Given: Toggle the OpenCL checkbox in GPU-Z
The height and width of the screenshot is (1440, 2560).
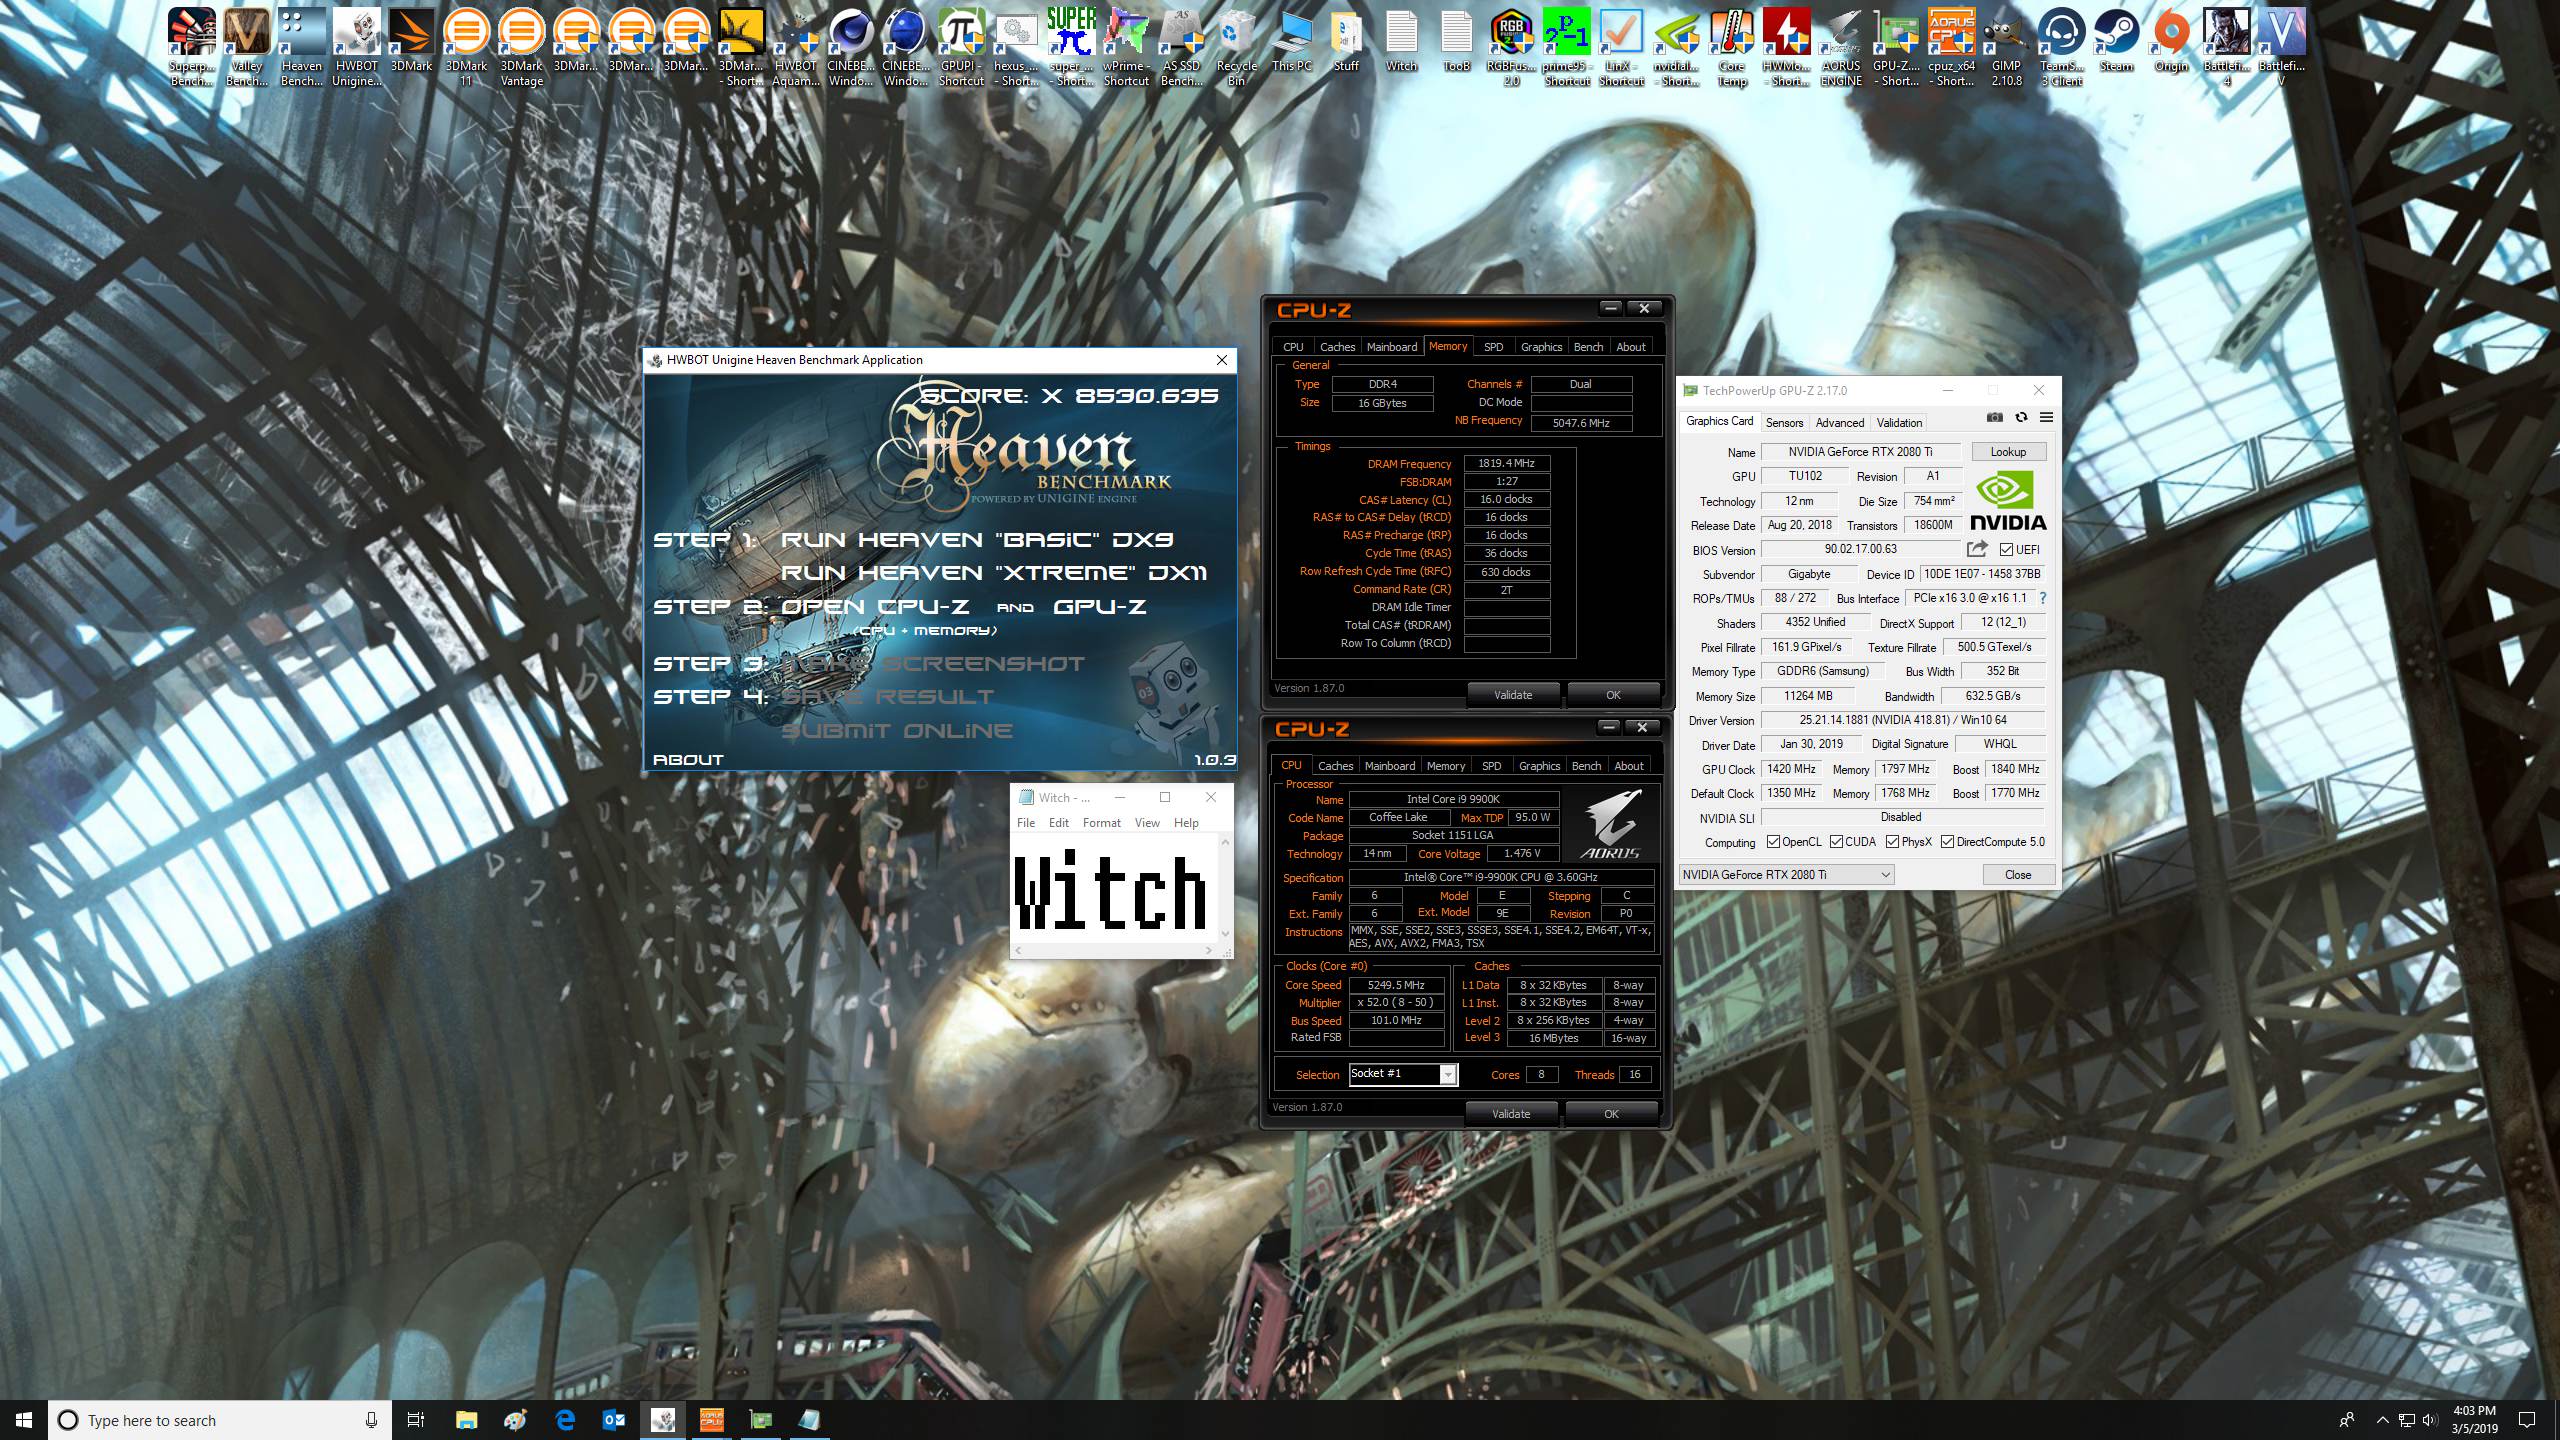Looking at the screenshot, I should pos(1773,842).
